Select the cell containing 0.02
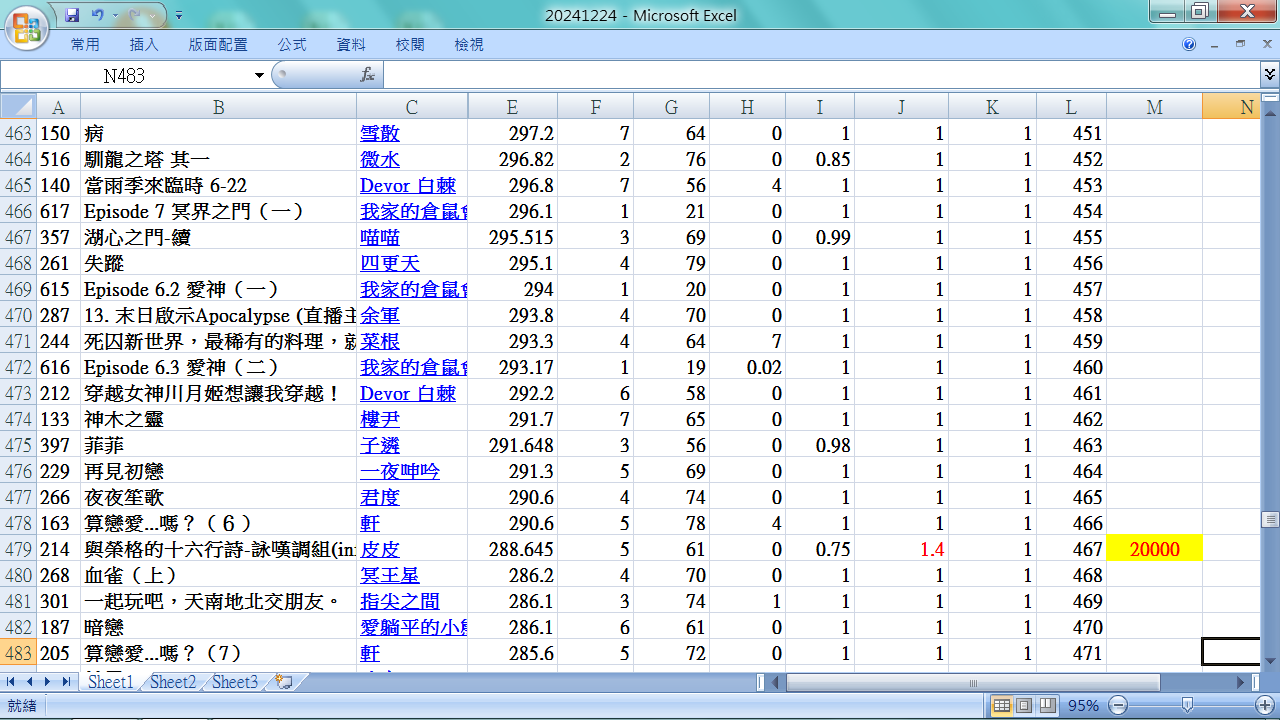 [x=747, y=367]
